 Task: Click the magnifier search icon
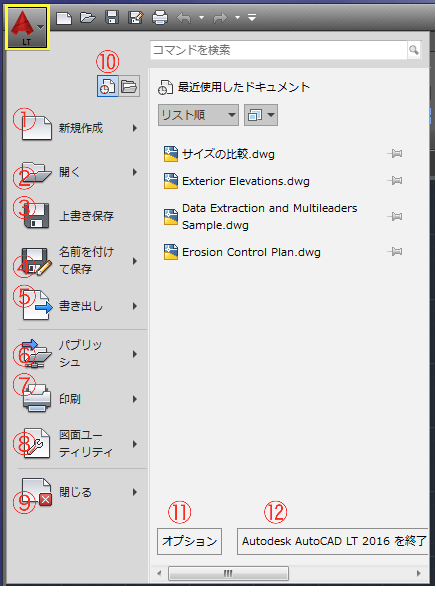click(414, 50)
